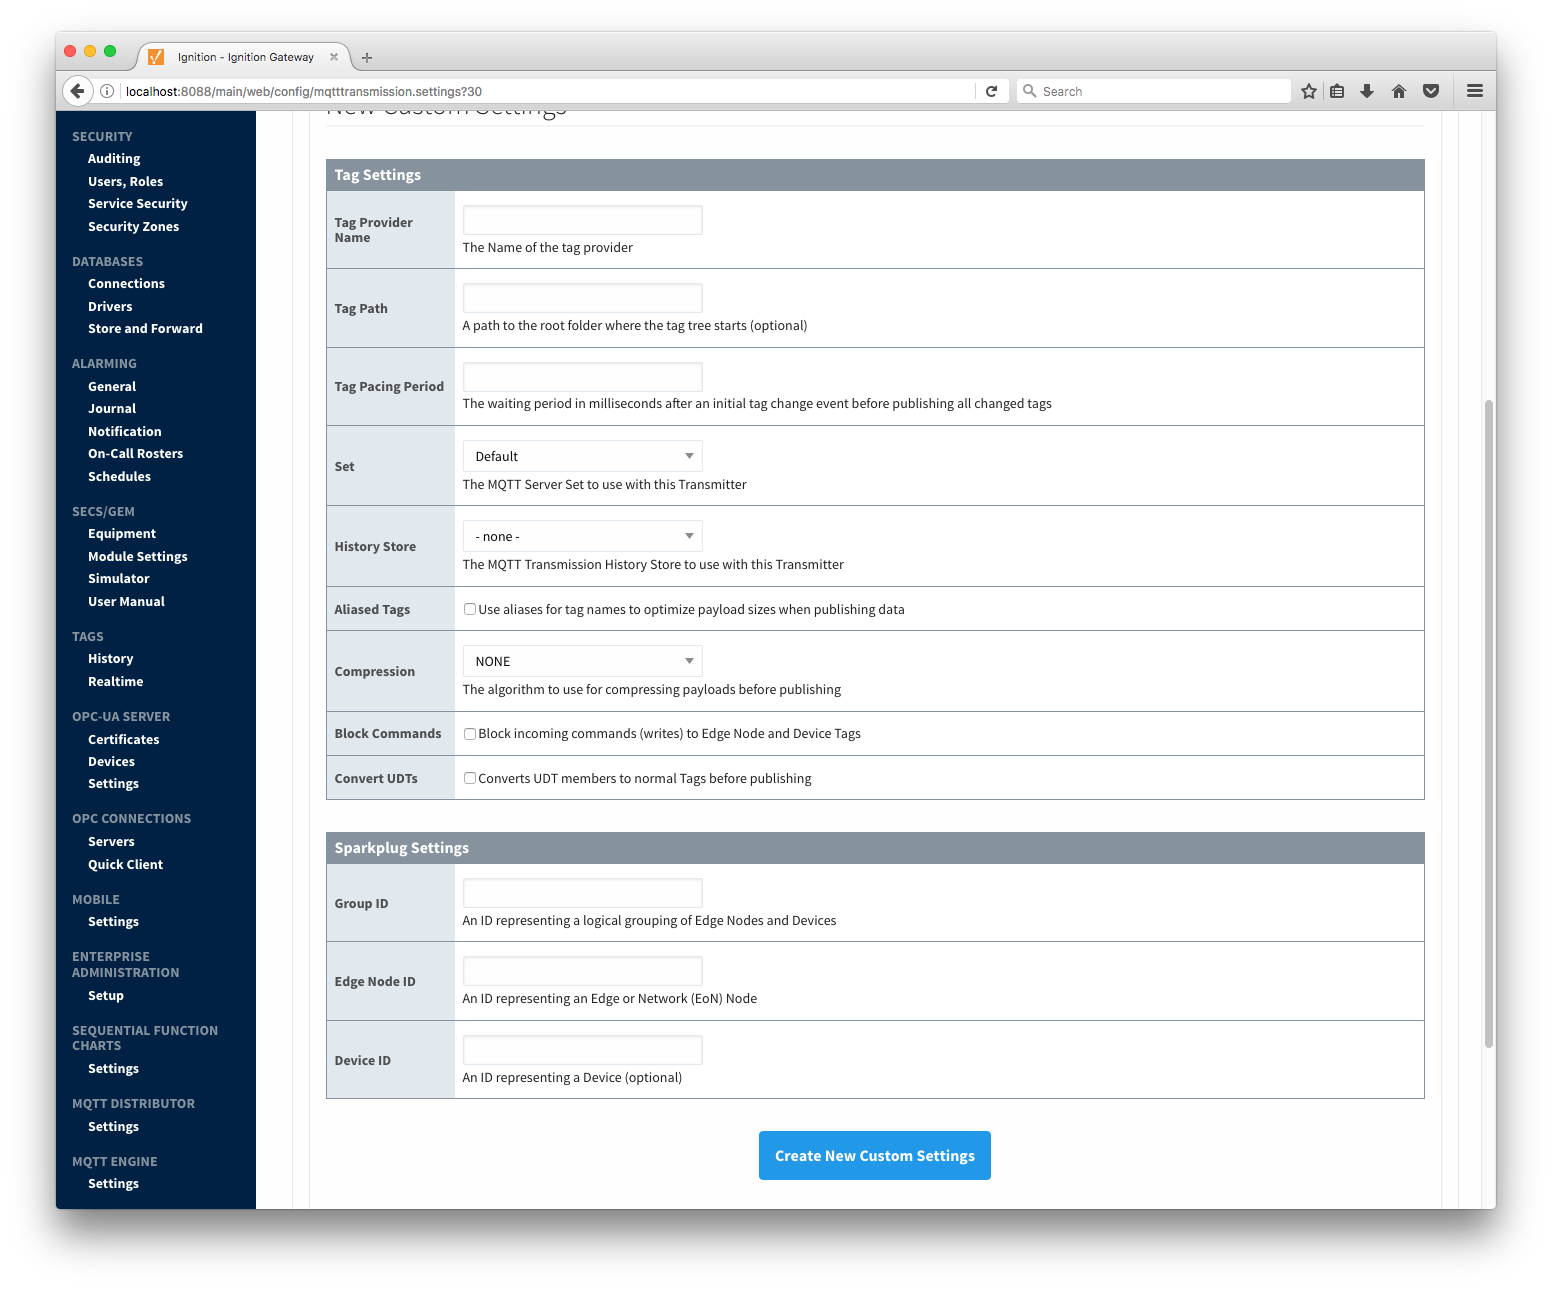Open SECS/GEM Equipment link
Viewport: 1552px width, 1289px height.
click(122, 534)
